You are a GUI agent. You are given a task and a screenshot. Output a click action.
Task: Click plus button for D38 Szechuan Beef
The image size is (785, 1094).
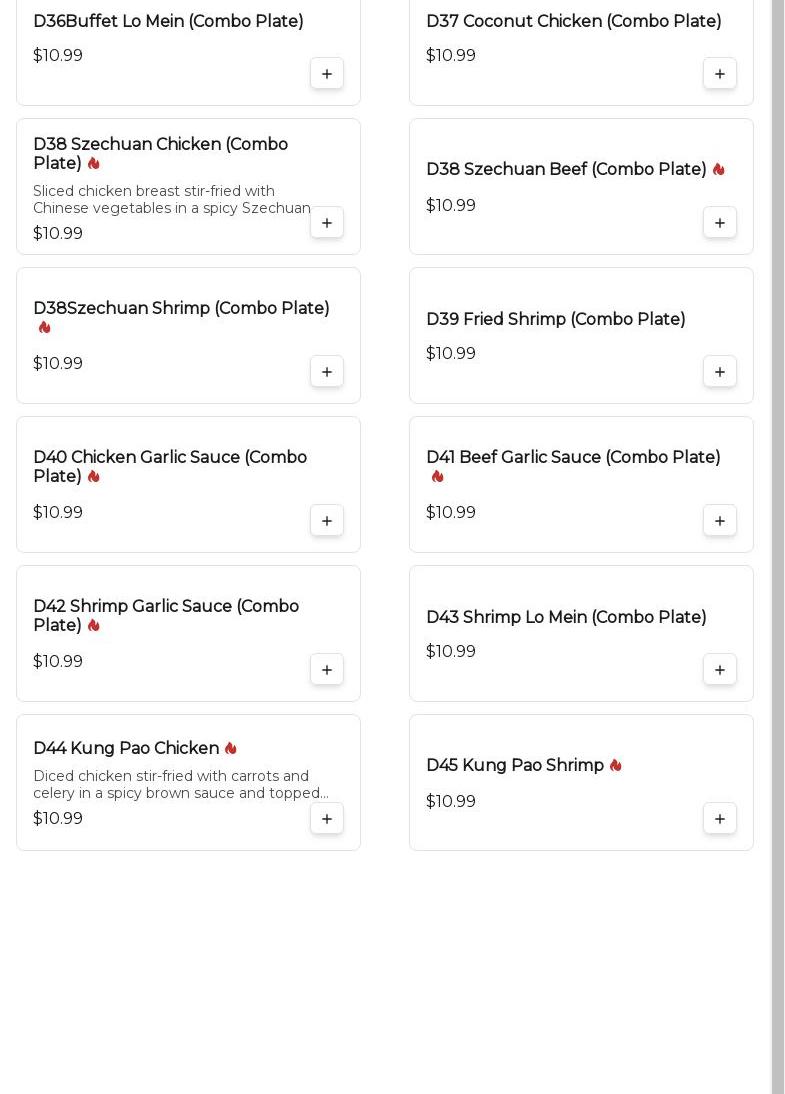tap(720, 223)
